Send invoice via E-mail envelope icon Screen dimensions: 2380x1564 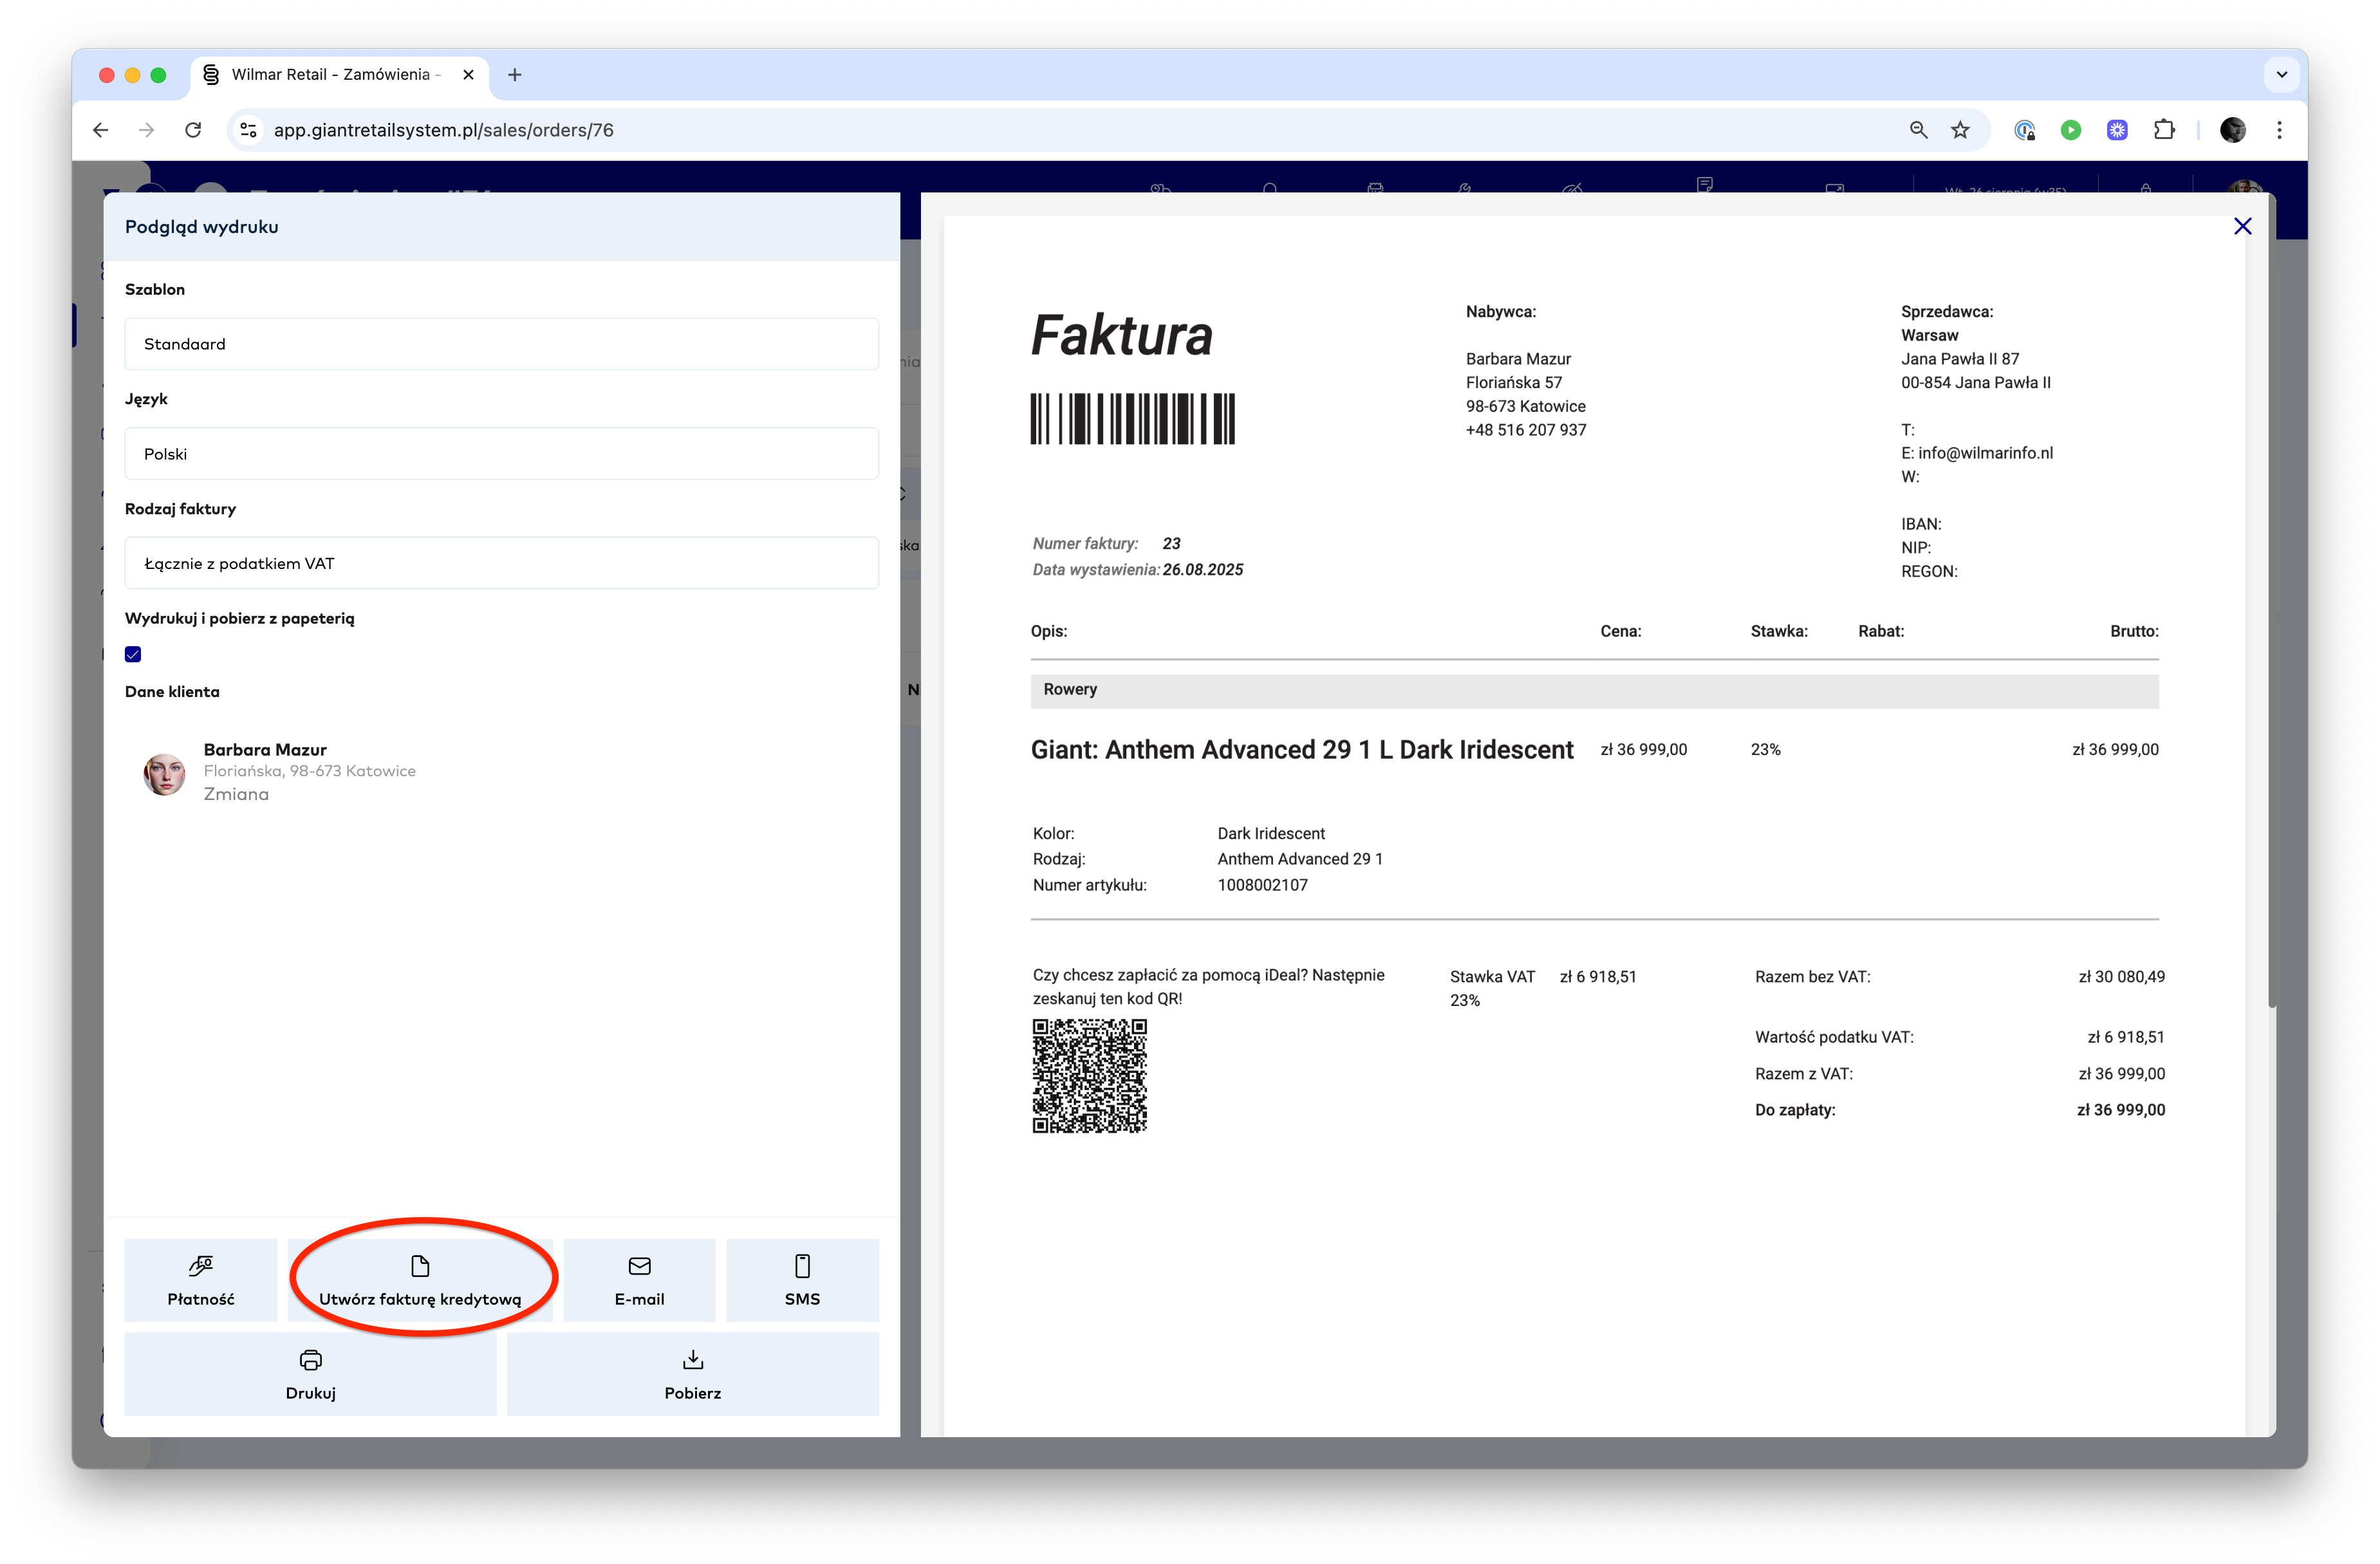pyautogui.click(x=639, y=1266)
